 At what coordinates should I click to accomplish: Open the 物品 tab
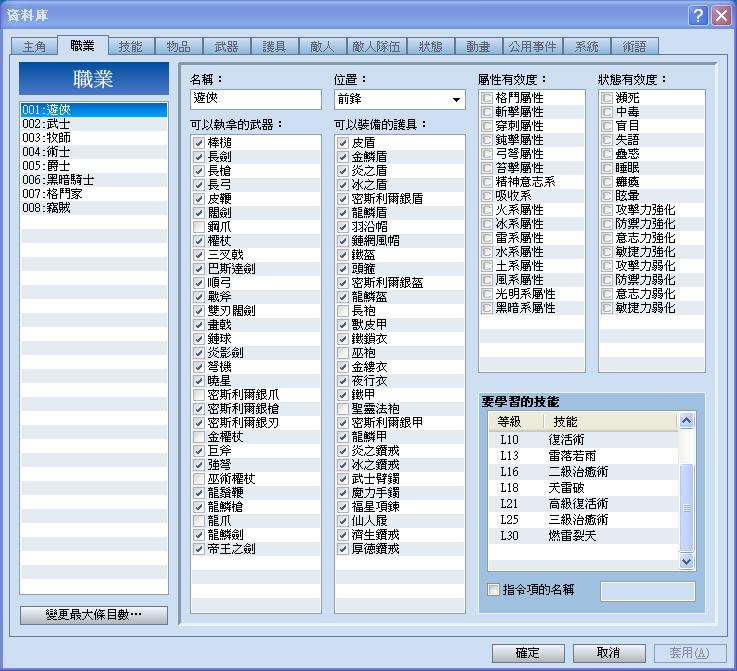[x=178, y=47]
